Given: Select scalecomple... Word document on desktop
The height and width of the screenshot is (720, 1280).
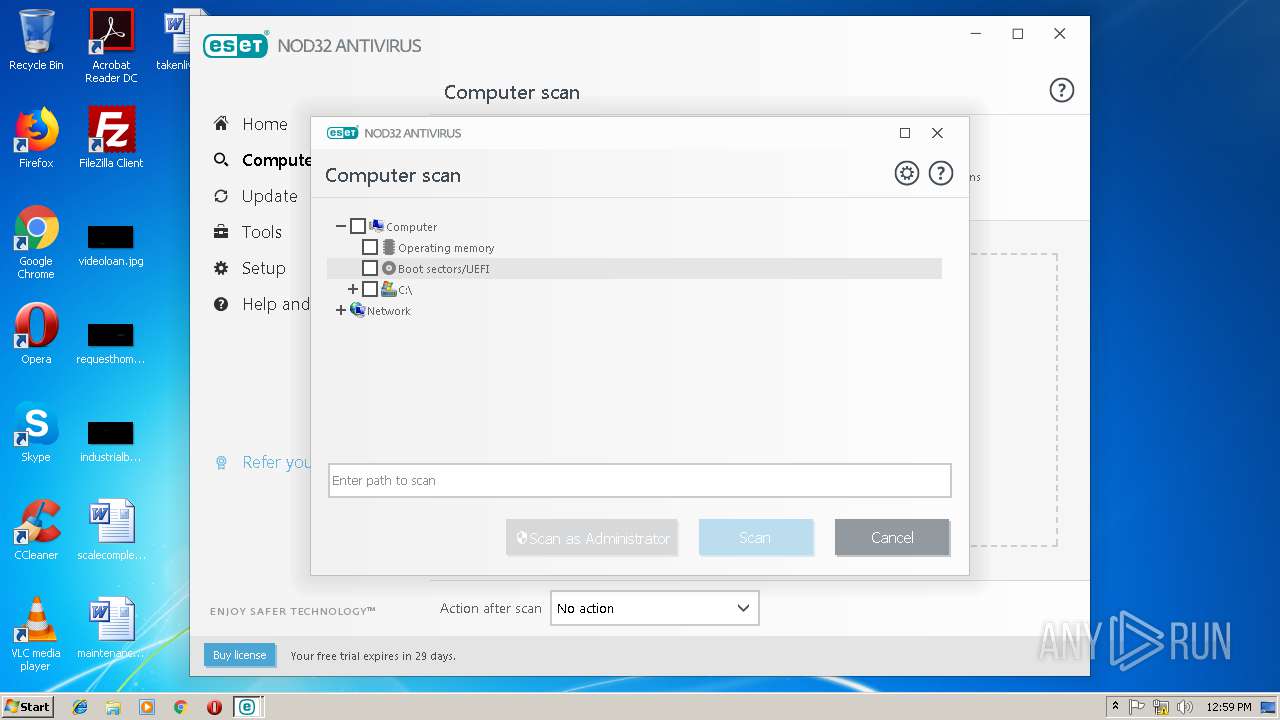Looking at the screenshot, I should (x=111, y=529).
